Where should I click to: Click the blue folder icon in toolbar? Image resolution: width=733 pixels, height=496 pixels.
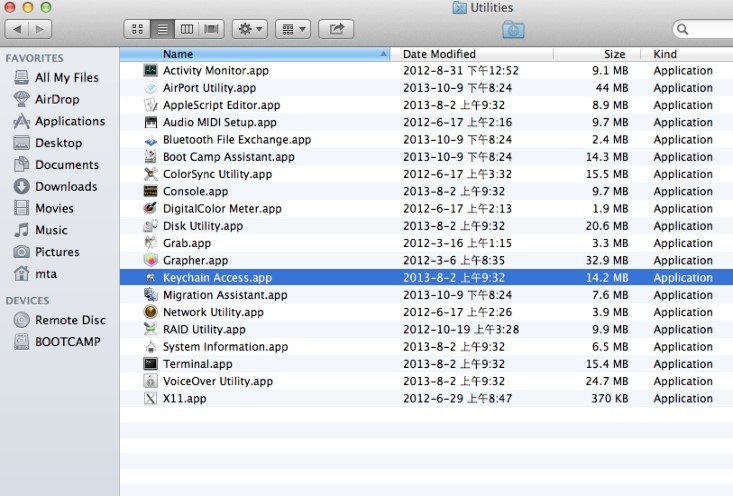coord(513,29)
